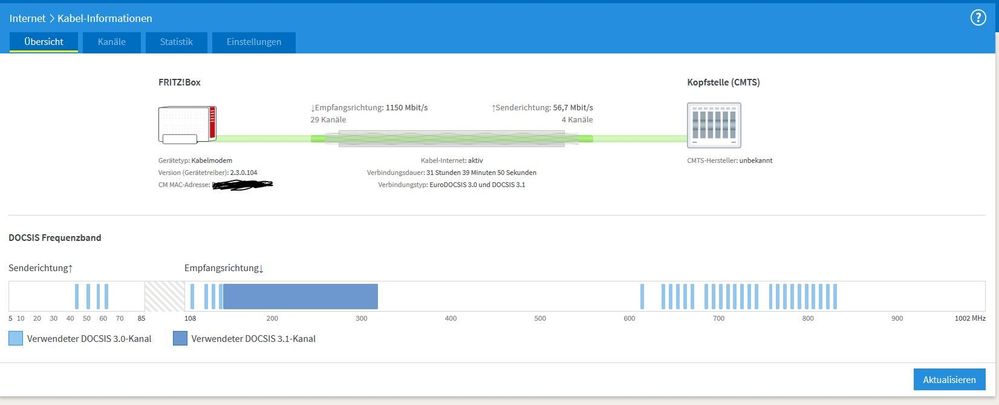Image resolution: width=999 pixels, height=405 pixels.
Task: Click the 'Kopfstelle (CMTS)' heading
Action: [723, 83]
